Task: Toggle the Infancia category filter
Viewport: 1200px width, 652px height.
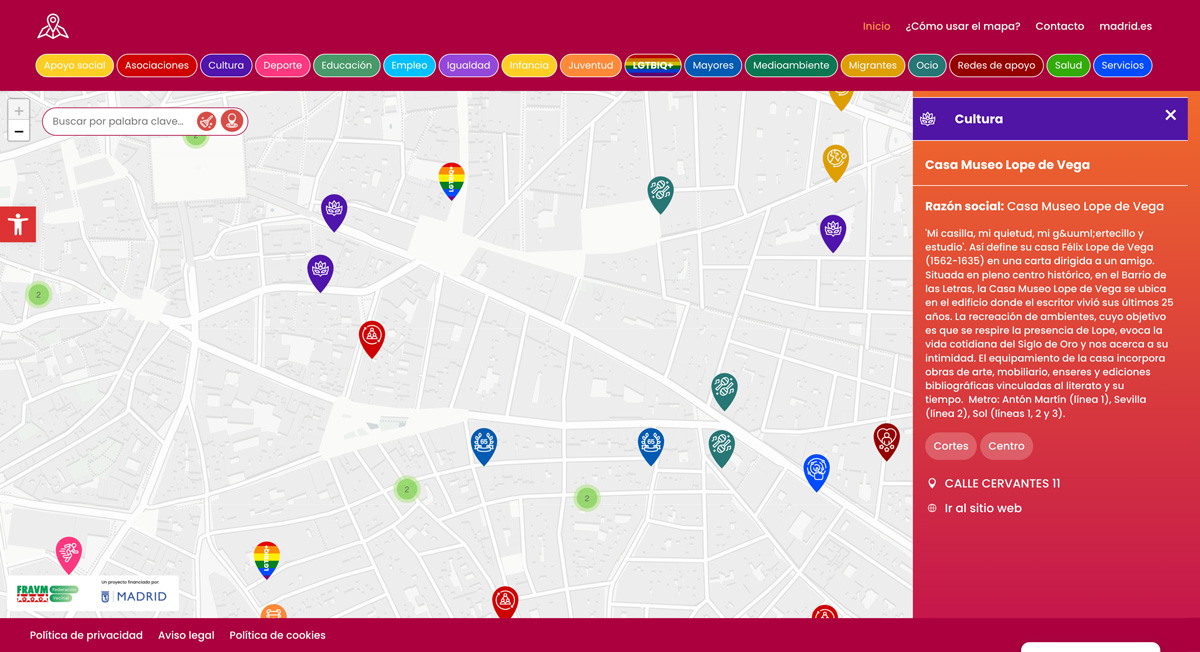Action: click(529, 65)
